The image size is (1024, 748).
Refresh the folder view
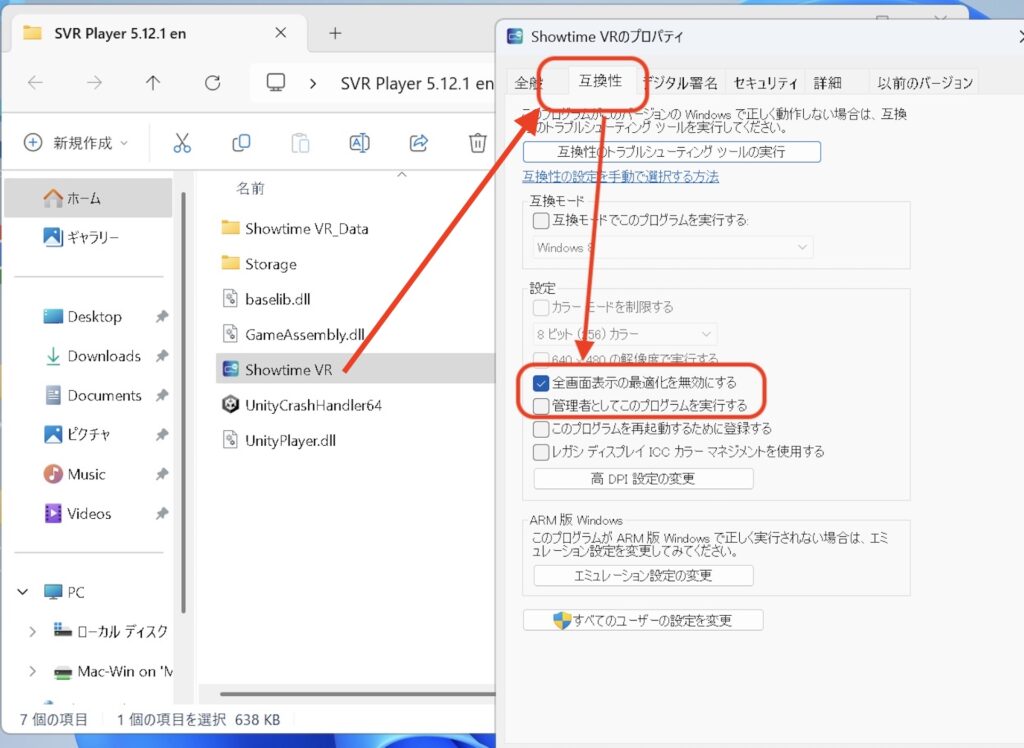(212, 82)
